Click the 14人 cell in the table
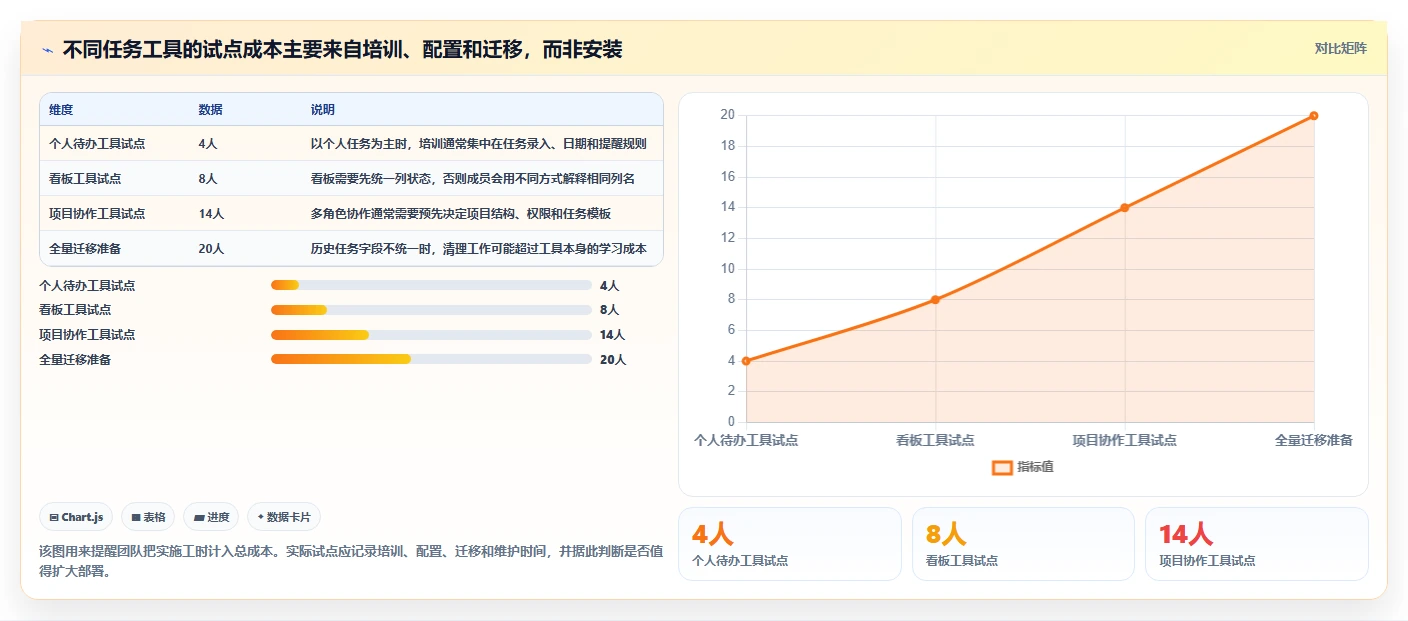This screenshot has height=621, width=1408. click(211, 214)
